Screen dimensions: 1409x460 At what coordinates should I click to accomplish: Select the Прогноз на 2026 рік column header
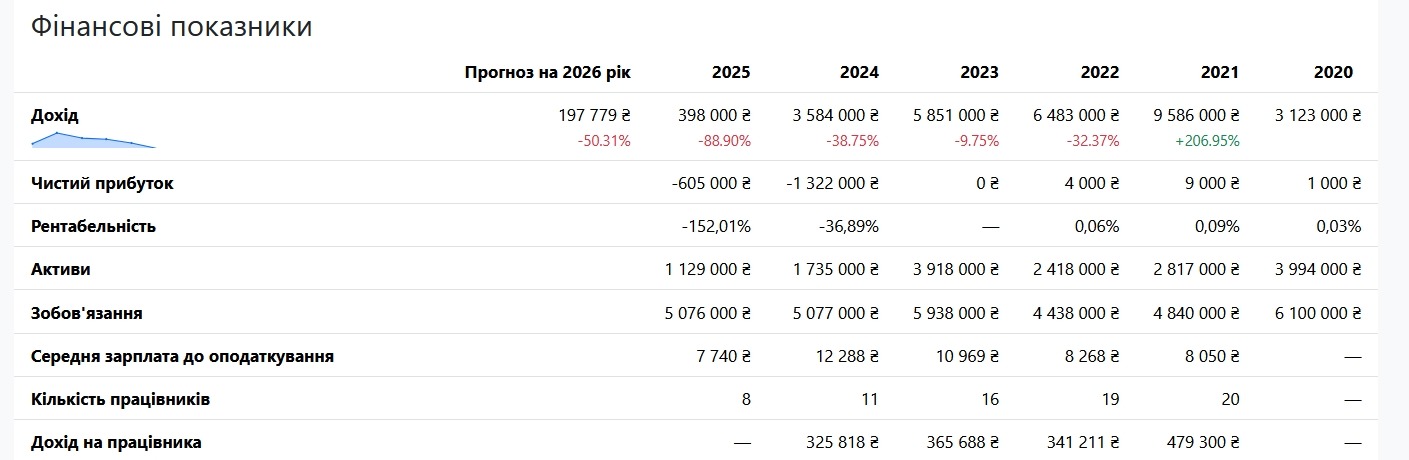tap(548, 72)
